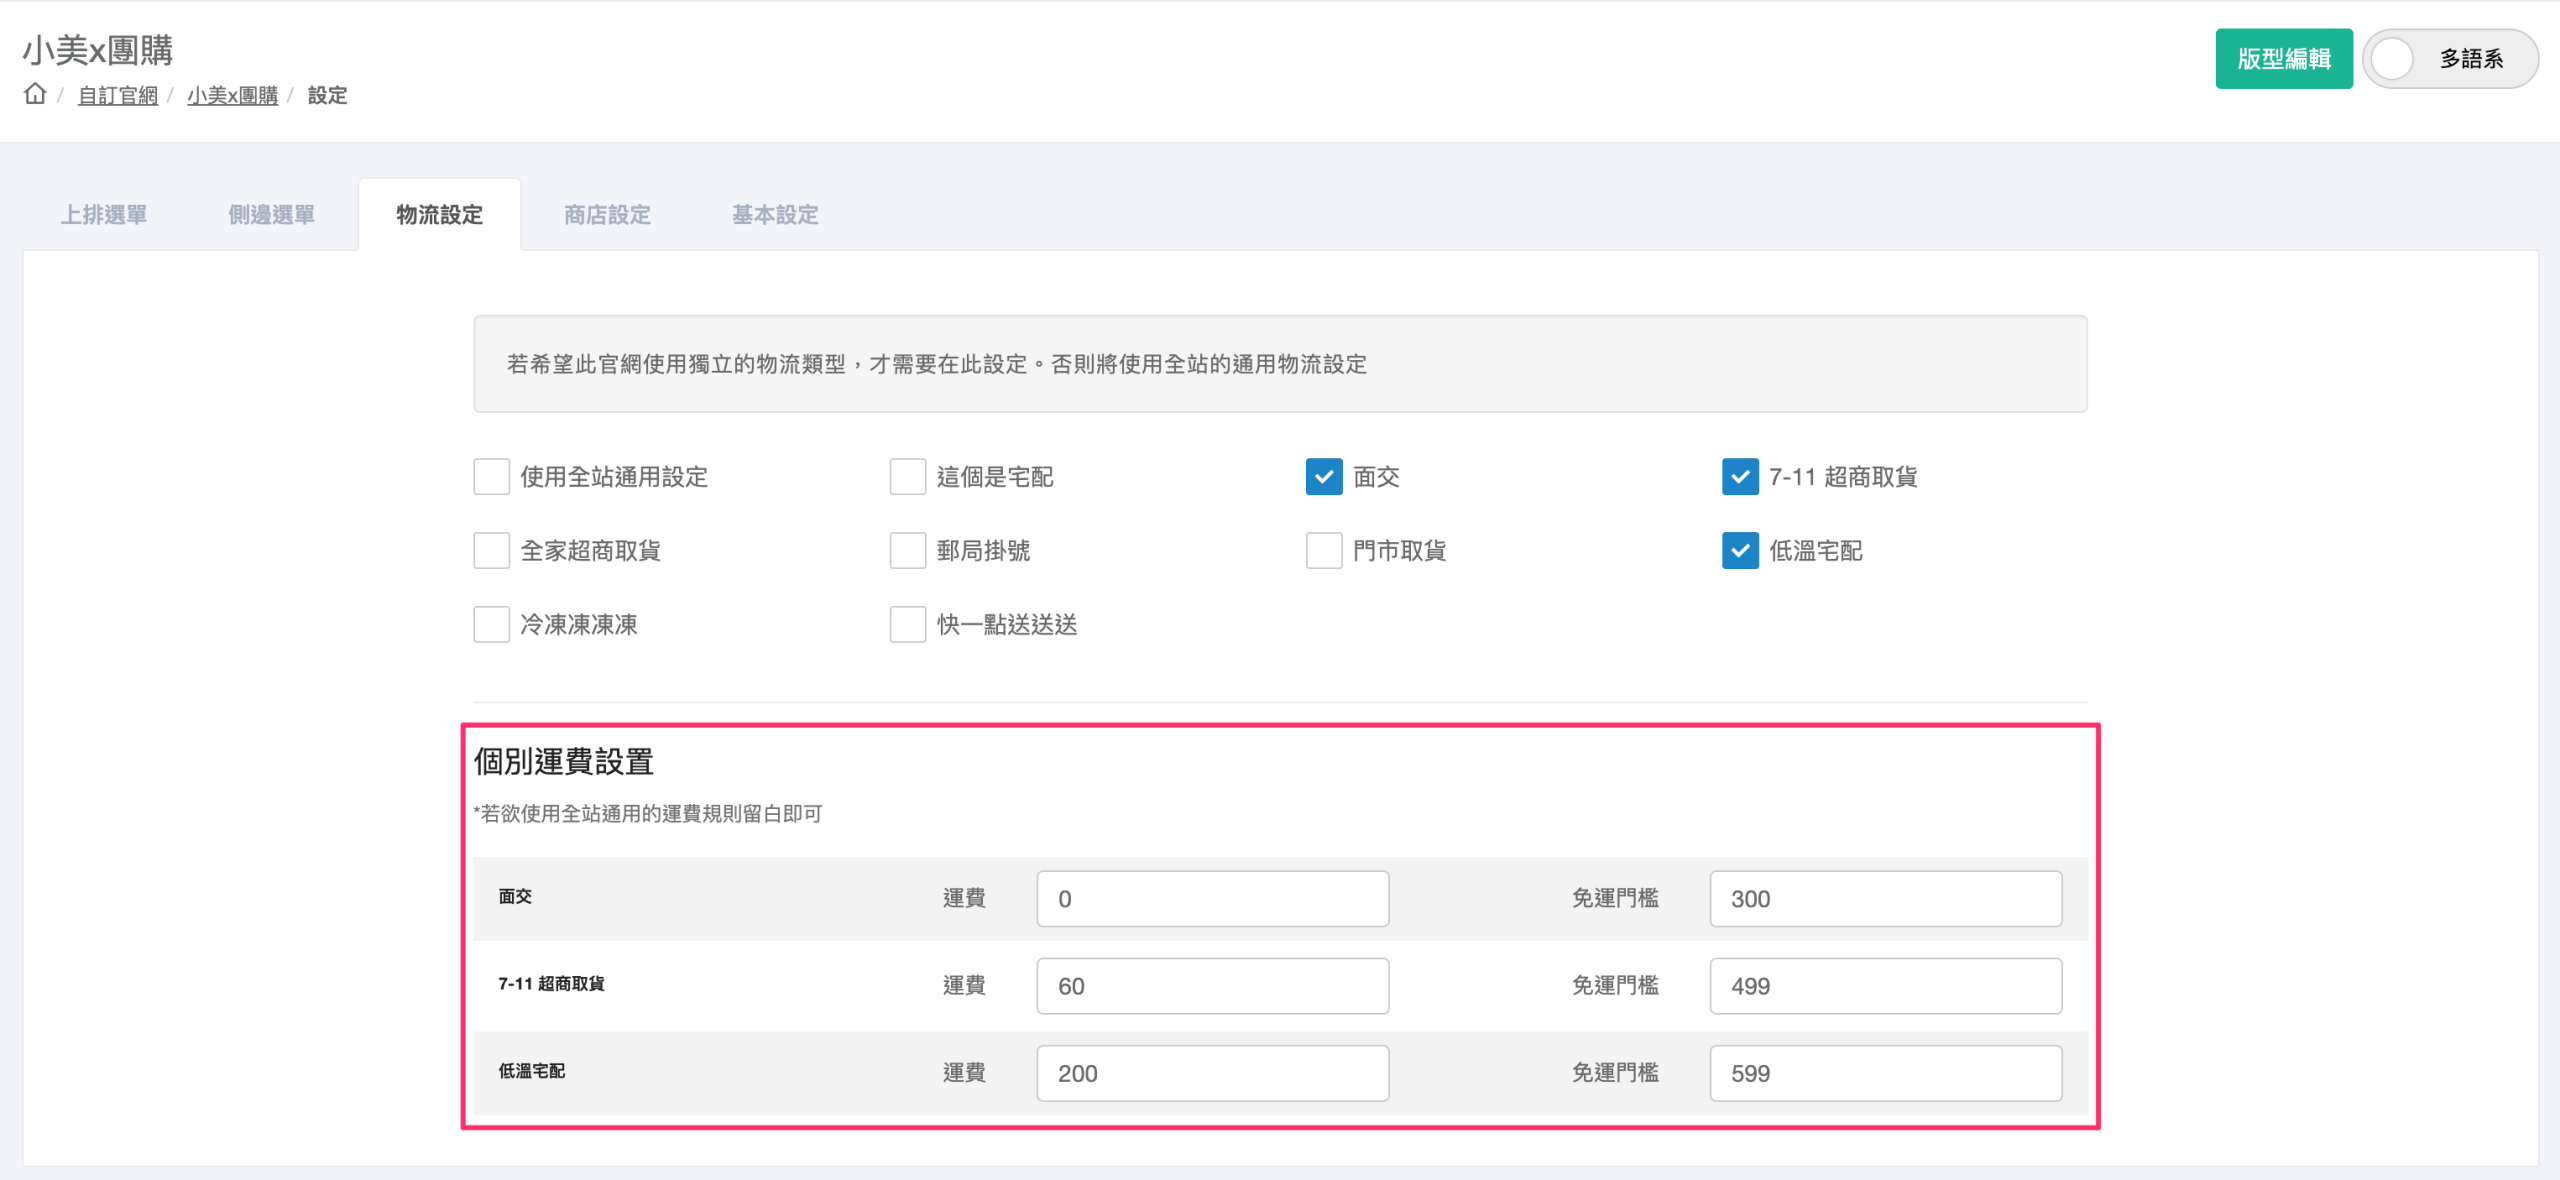Click the 低溫宅配 運費 input field
Image resolution: width=2560 pixels, height=1180 pixels.
click(x=1212, y=1073)
